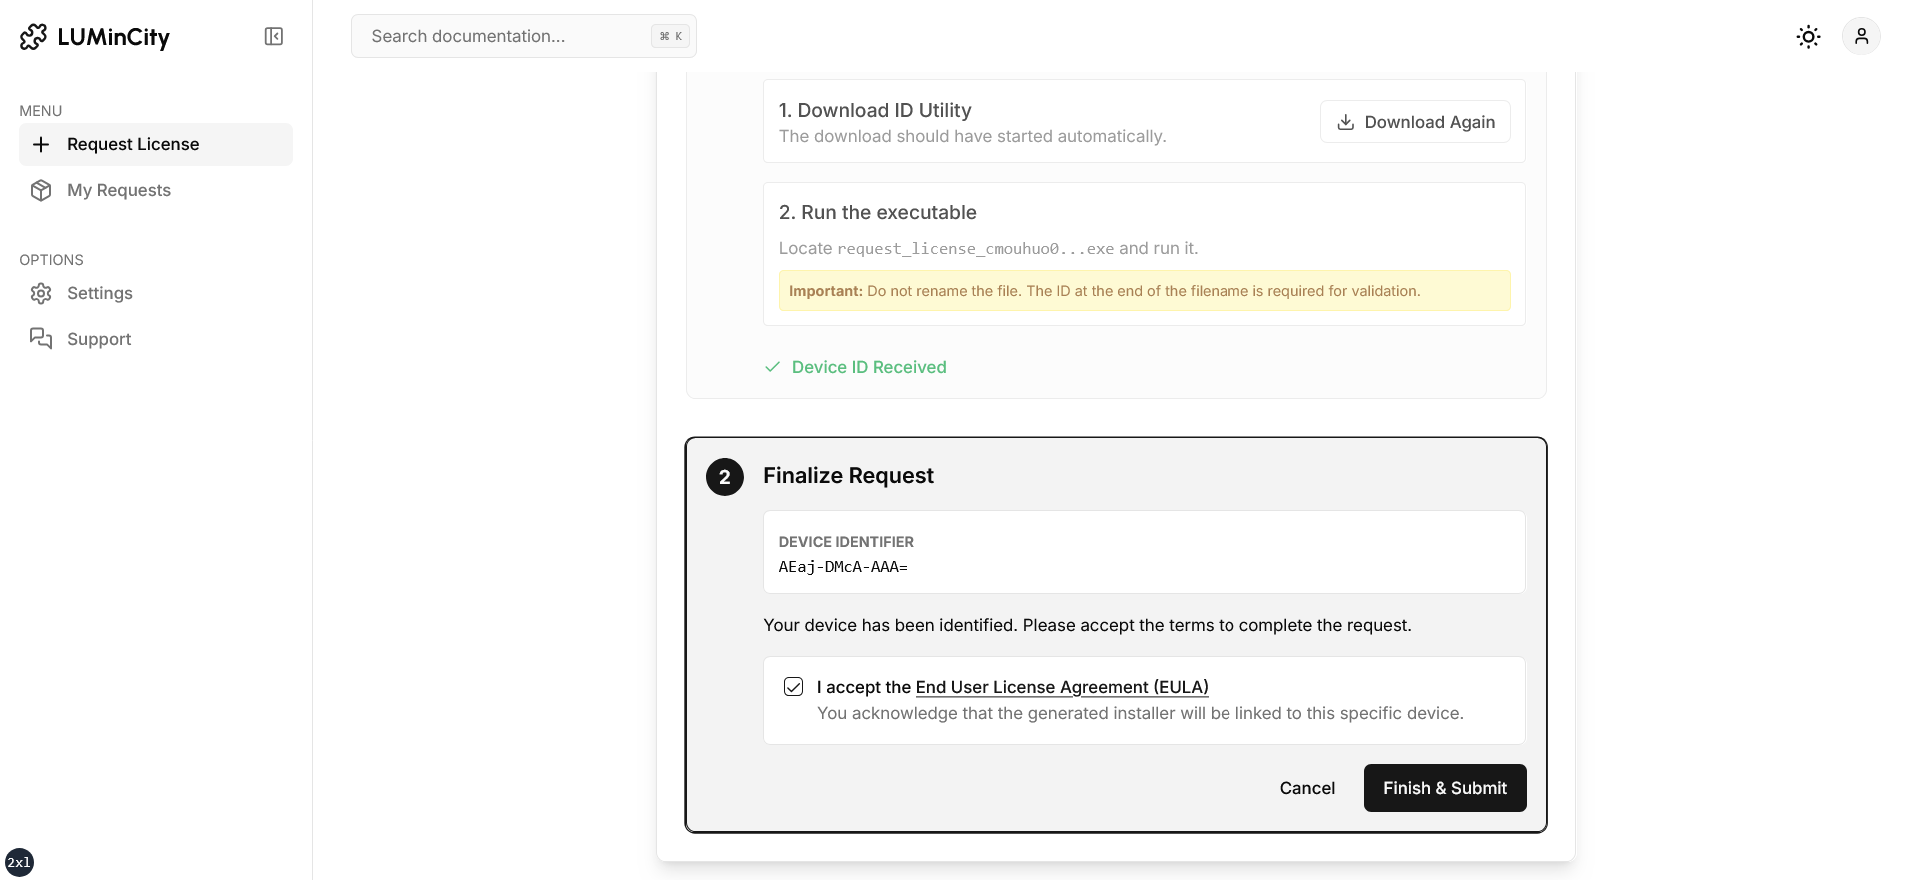The height and width of the screenshot is (880, 1920).
Task: Click the ⌘K shortcut badge
Action: [671, 36]
